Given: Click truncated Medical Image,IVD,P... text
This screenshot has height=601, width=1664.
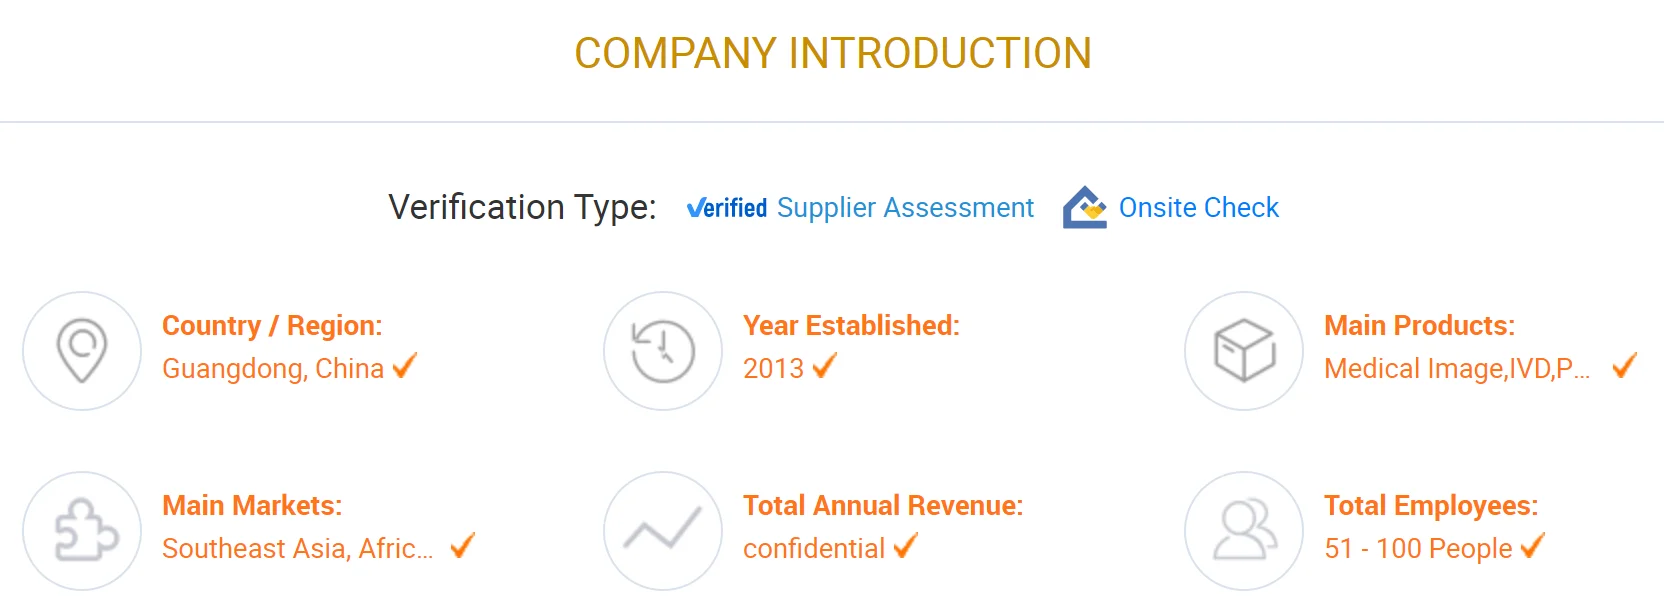Looking at the screenshot, I should 1456,369.
